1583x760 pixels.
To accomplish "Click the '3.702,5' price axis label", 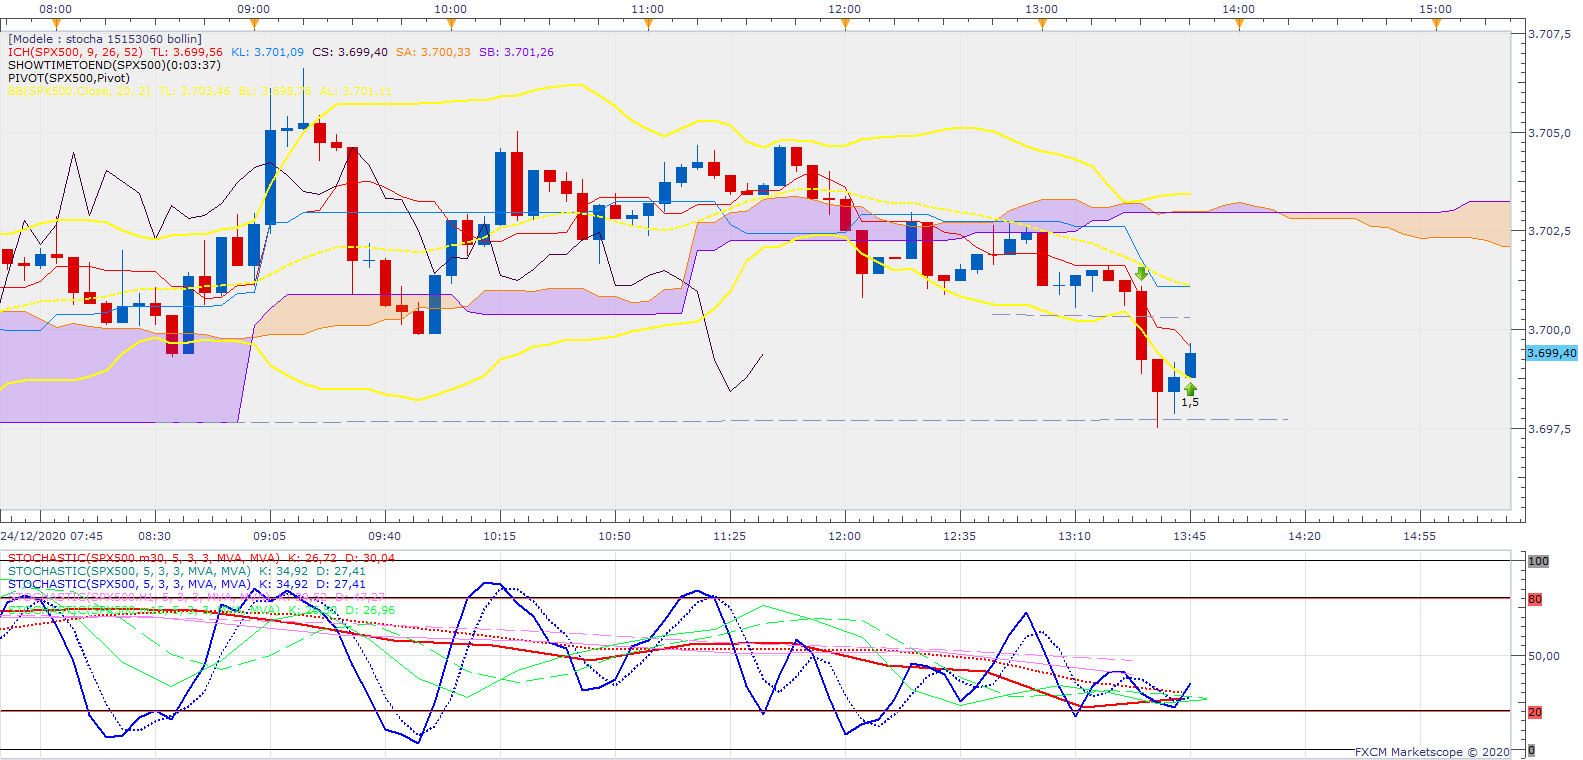I will [1550, 231].
